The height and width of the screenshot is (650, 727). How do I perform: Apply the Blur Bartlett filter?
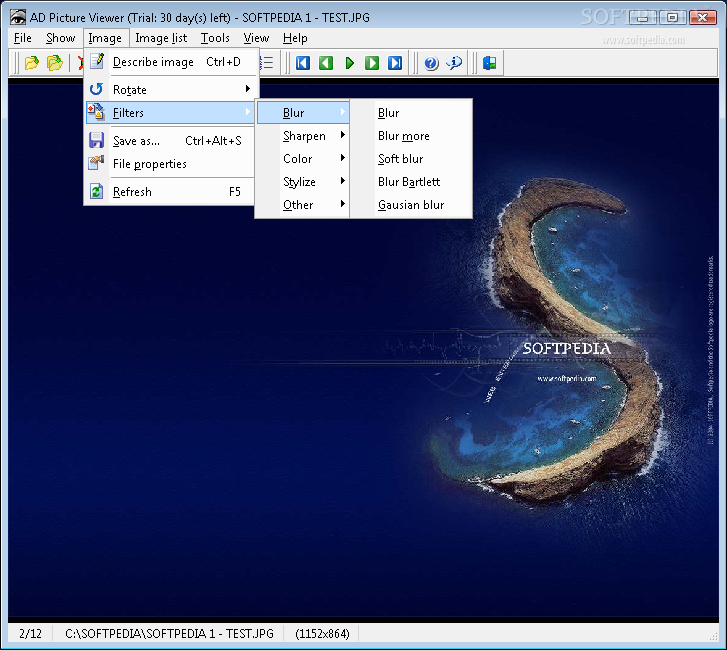tap(412, 182)
